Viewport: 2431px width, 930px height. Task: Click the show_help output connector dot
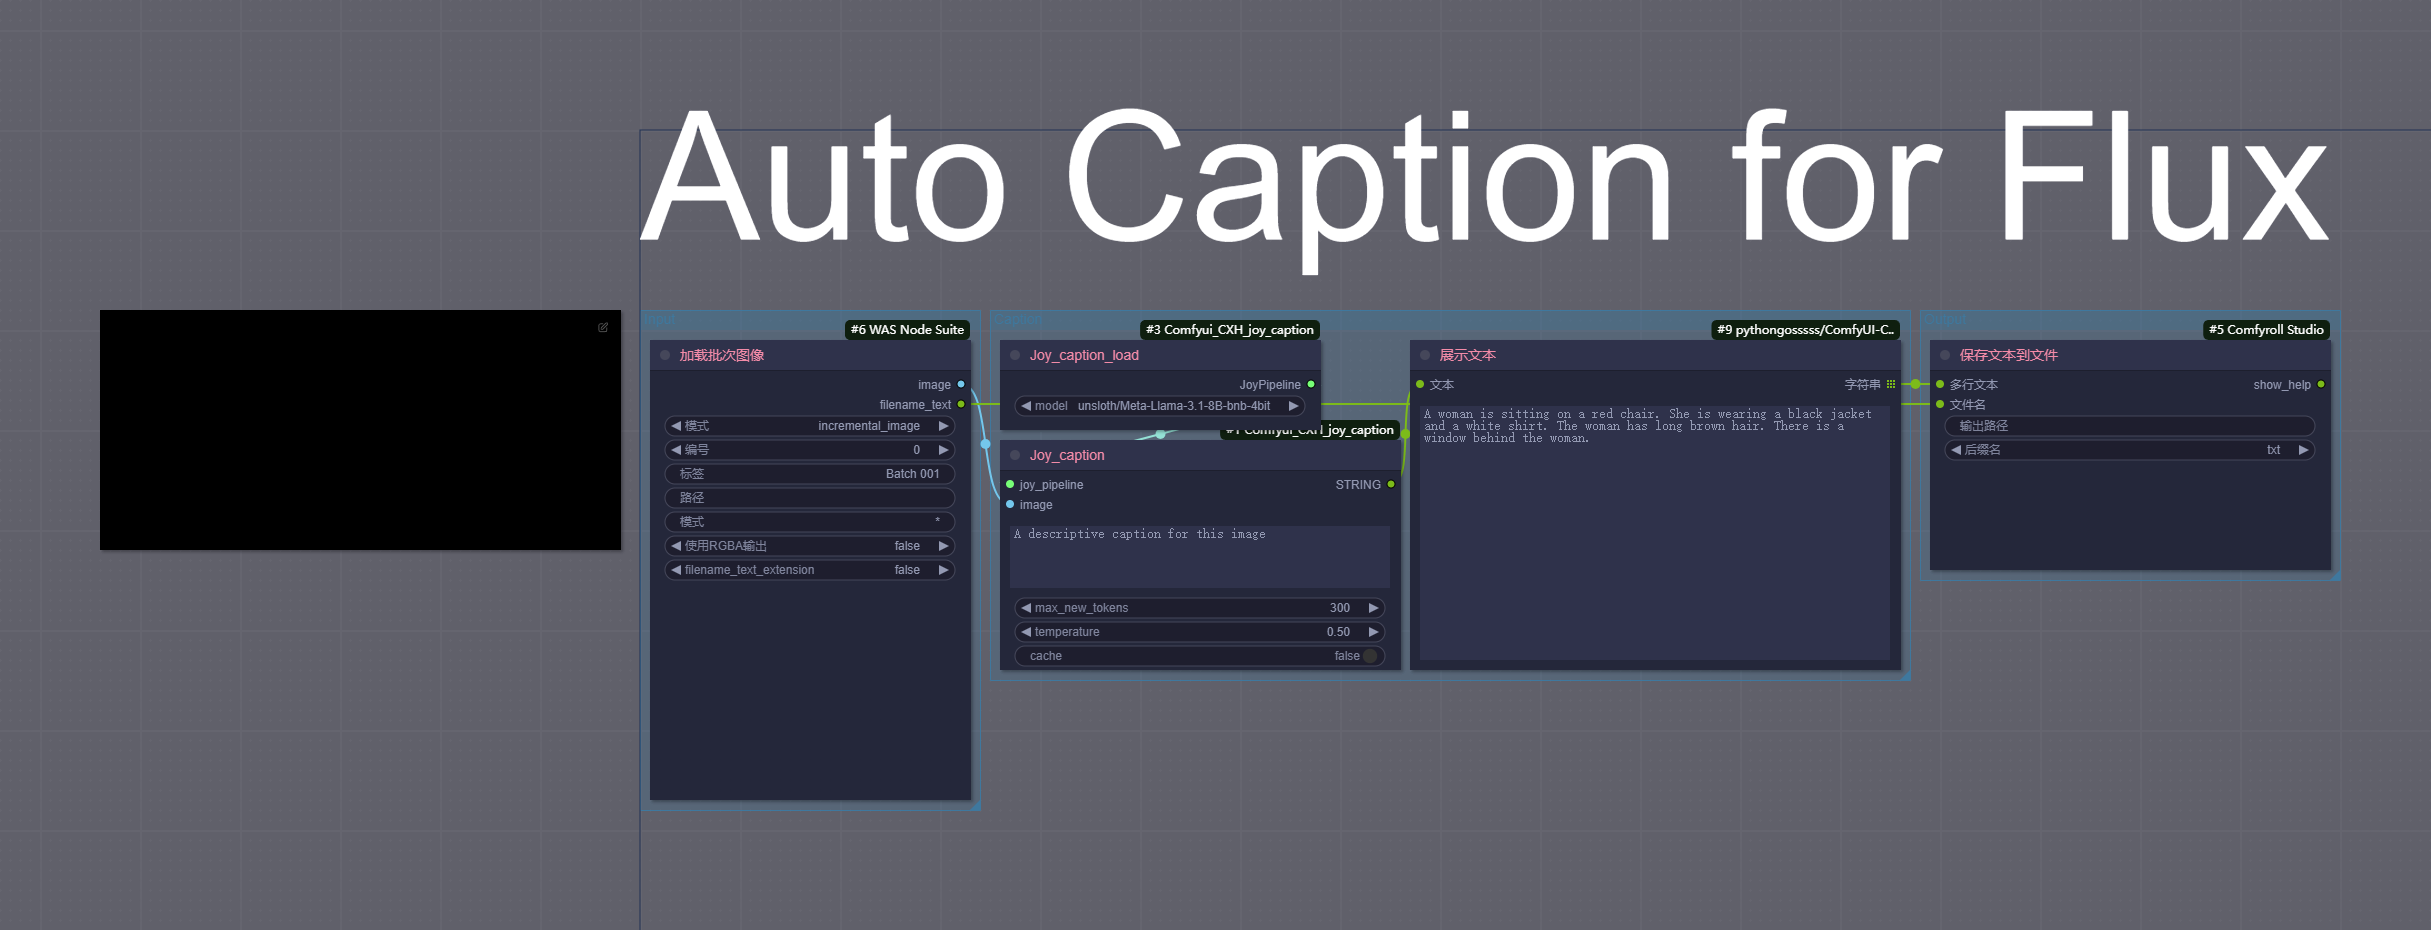point(2321,384)
